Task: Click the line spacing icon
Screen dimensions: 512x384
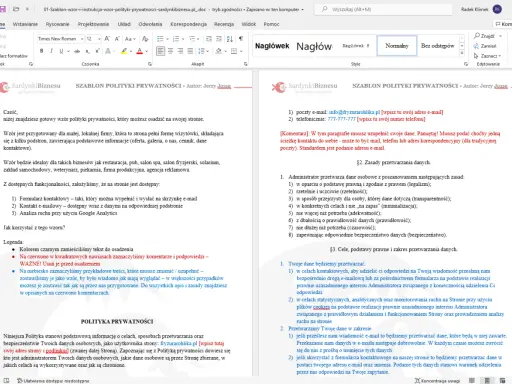Action: [201, 51]
